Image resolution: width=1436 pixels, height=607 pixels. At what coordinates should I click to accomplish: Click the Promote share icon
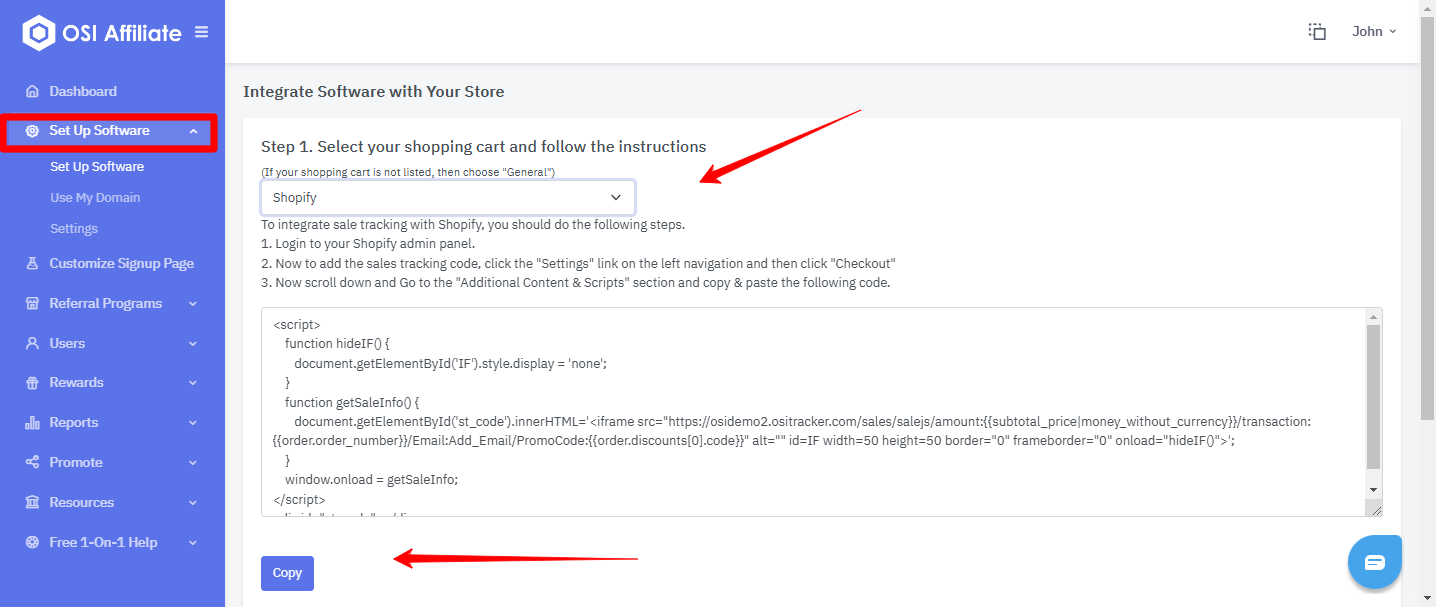pos(33,462)
